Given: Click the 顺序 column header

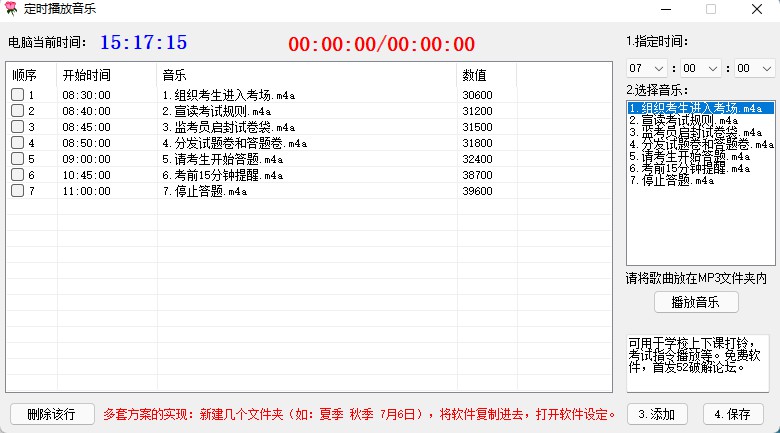Looking at the screenshot, I should pyautogui.click(x=32, y=75).
